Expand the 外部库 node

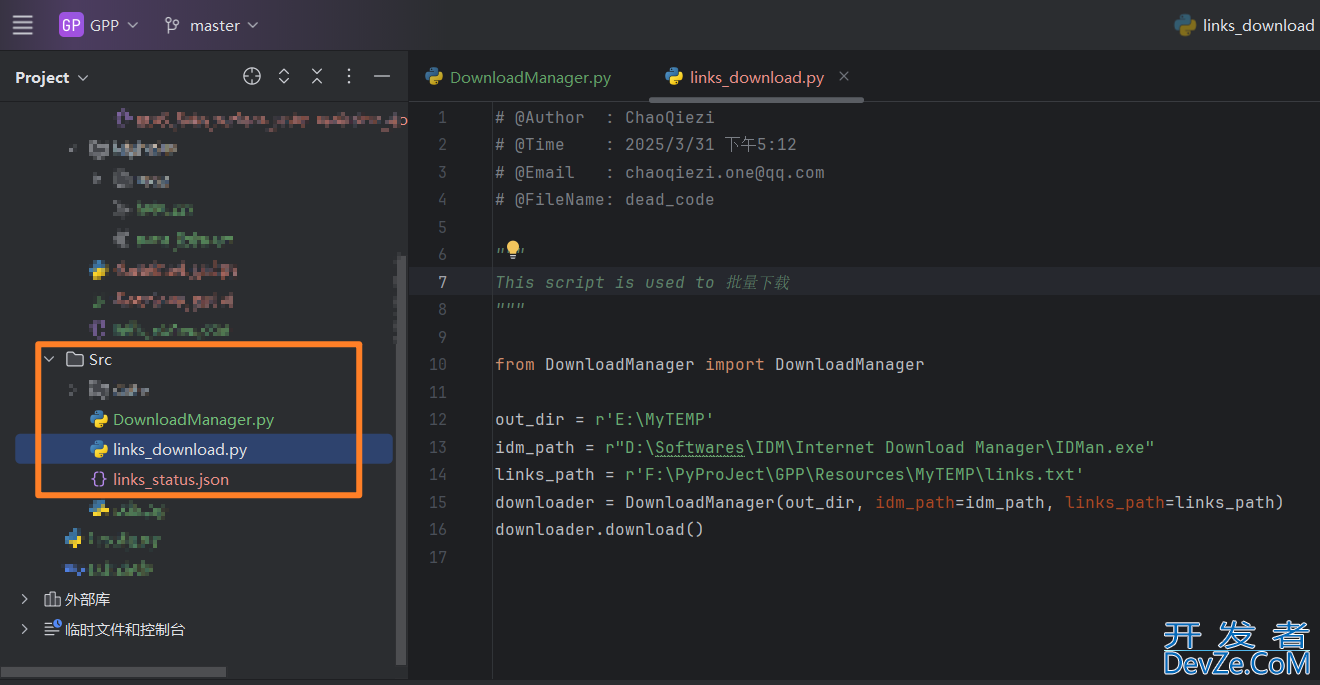pyautogui.click(x=25, y=599)
